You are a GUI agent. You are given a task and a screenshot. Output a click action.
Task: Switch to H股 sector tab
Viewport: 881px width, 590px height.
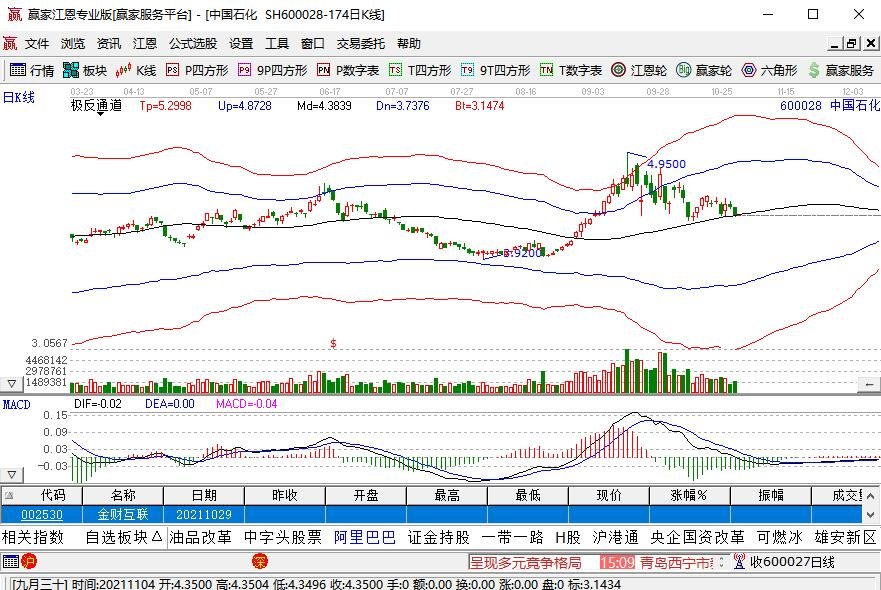[567, 537]
